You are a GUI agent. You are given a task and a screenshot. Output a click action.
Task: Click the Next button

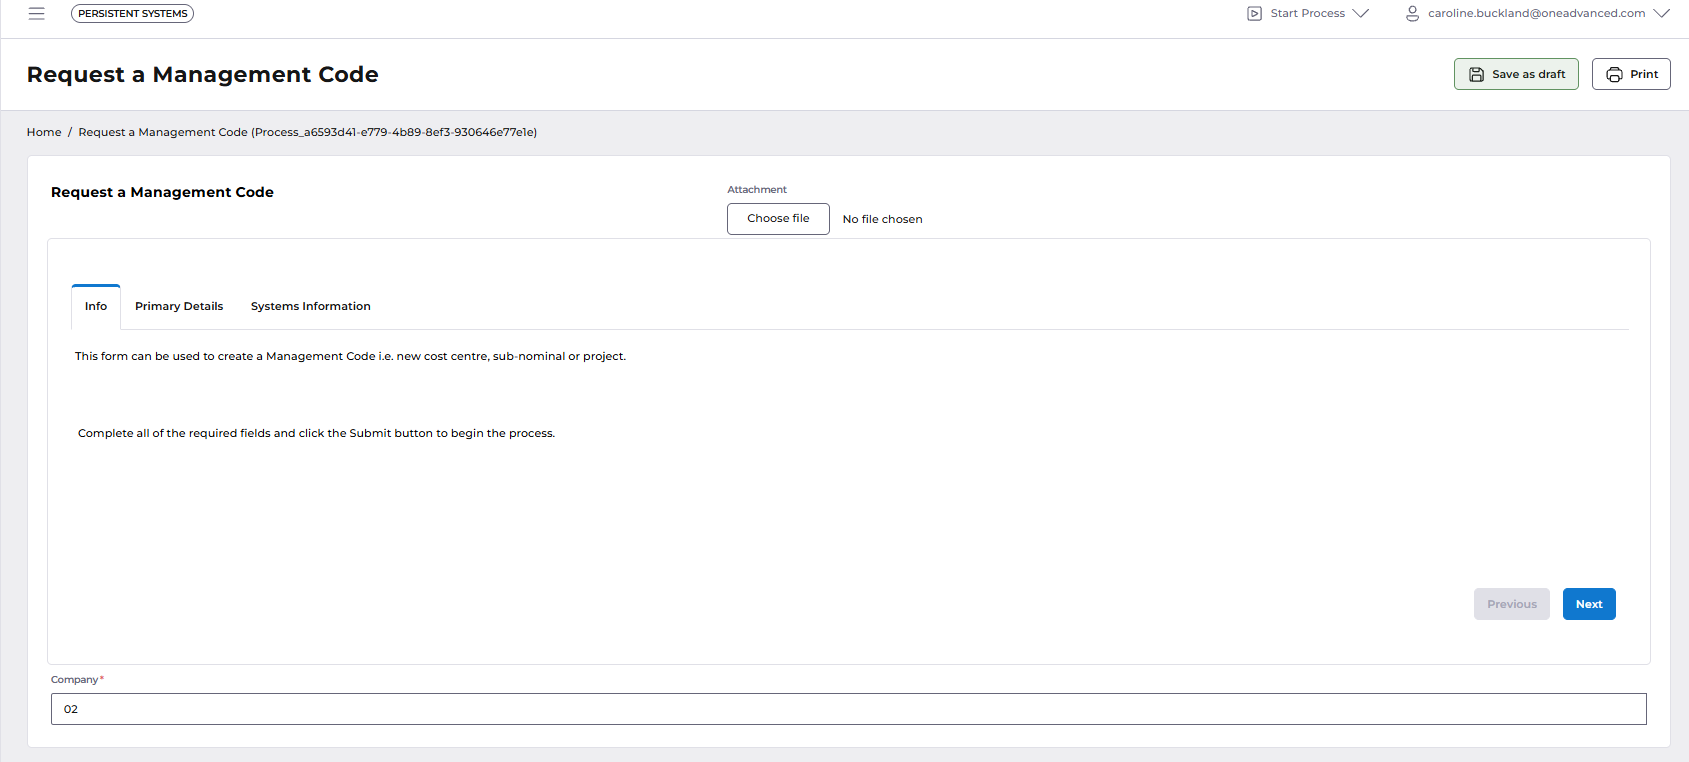click(x=1589, y=604)
